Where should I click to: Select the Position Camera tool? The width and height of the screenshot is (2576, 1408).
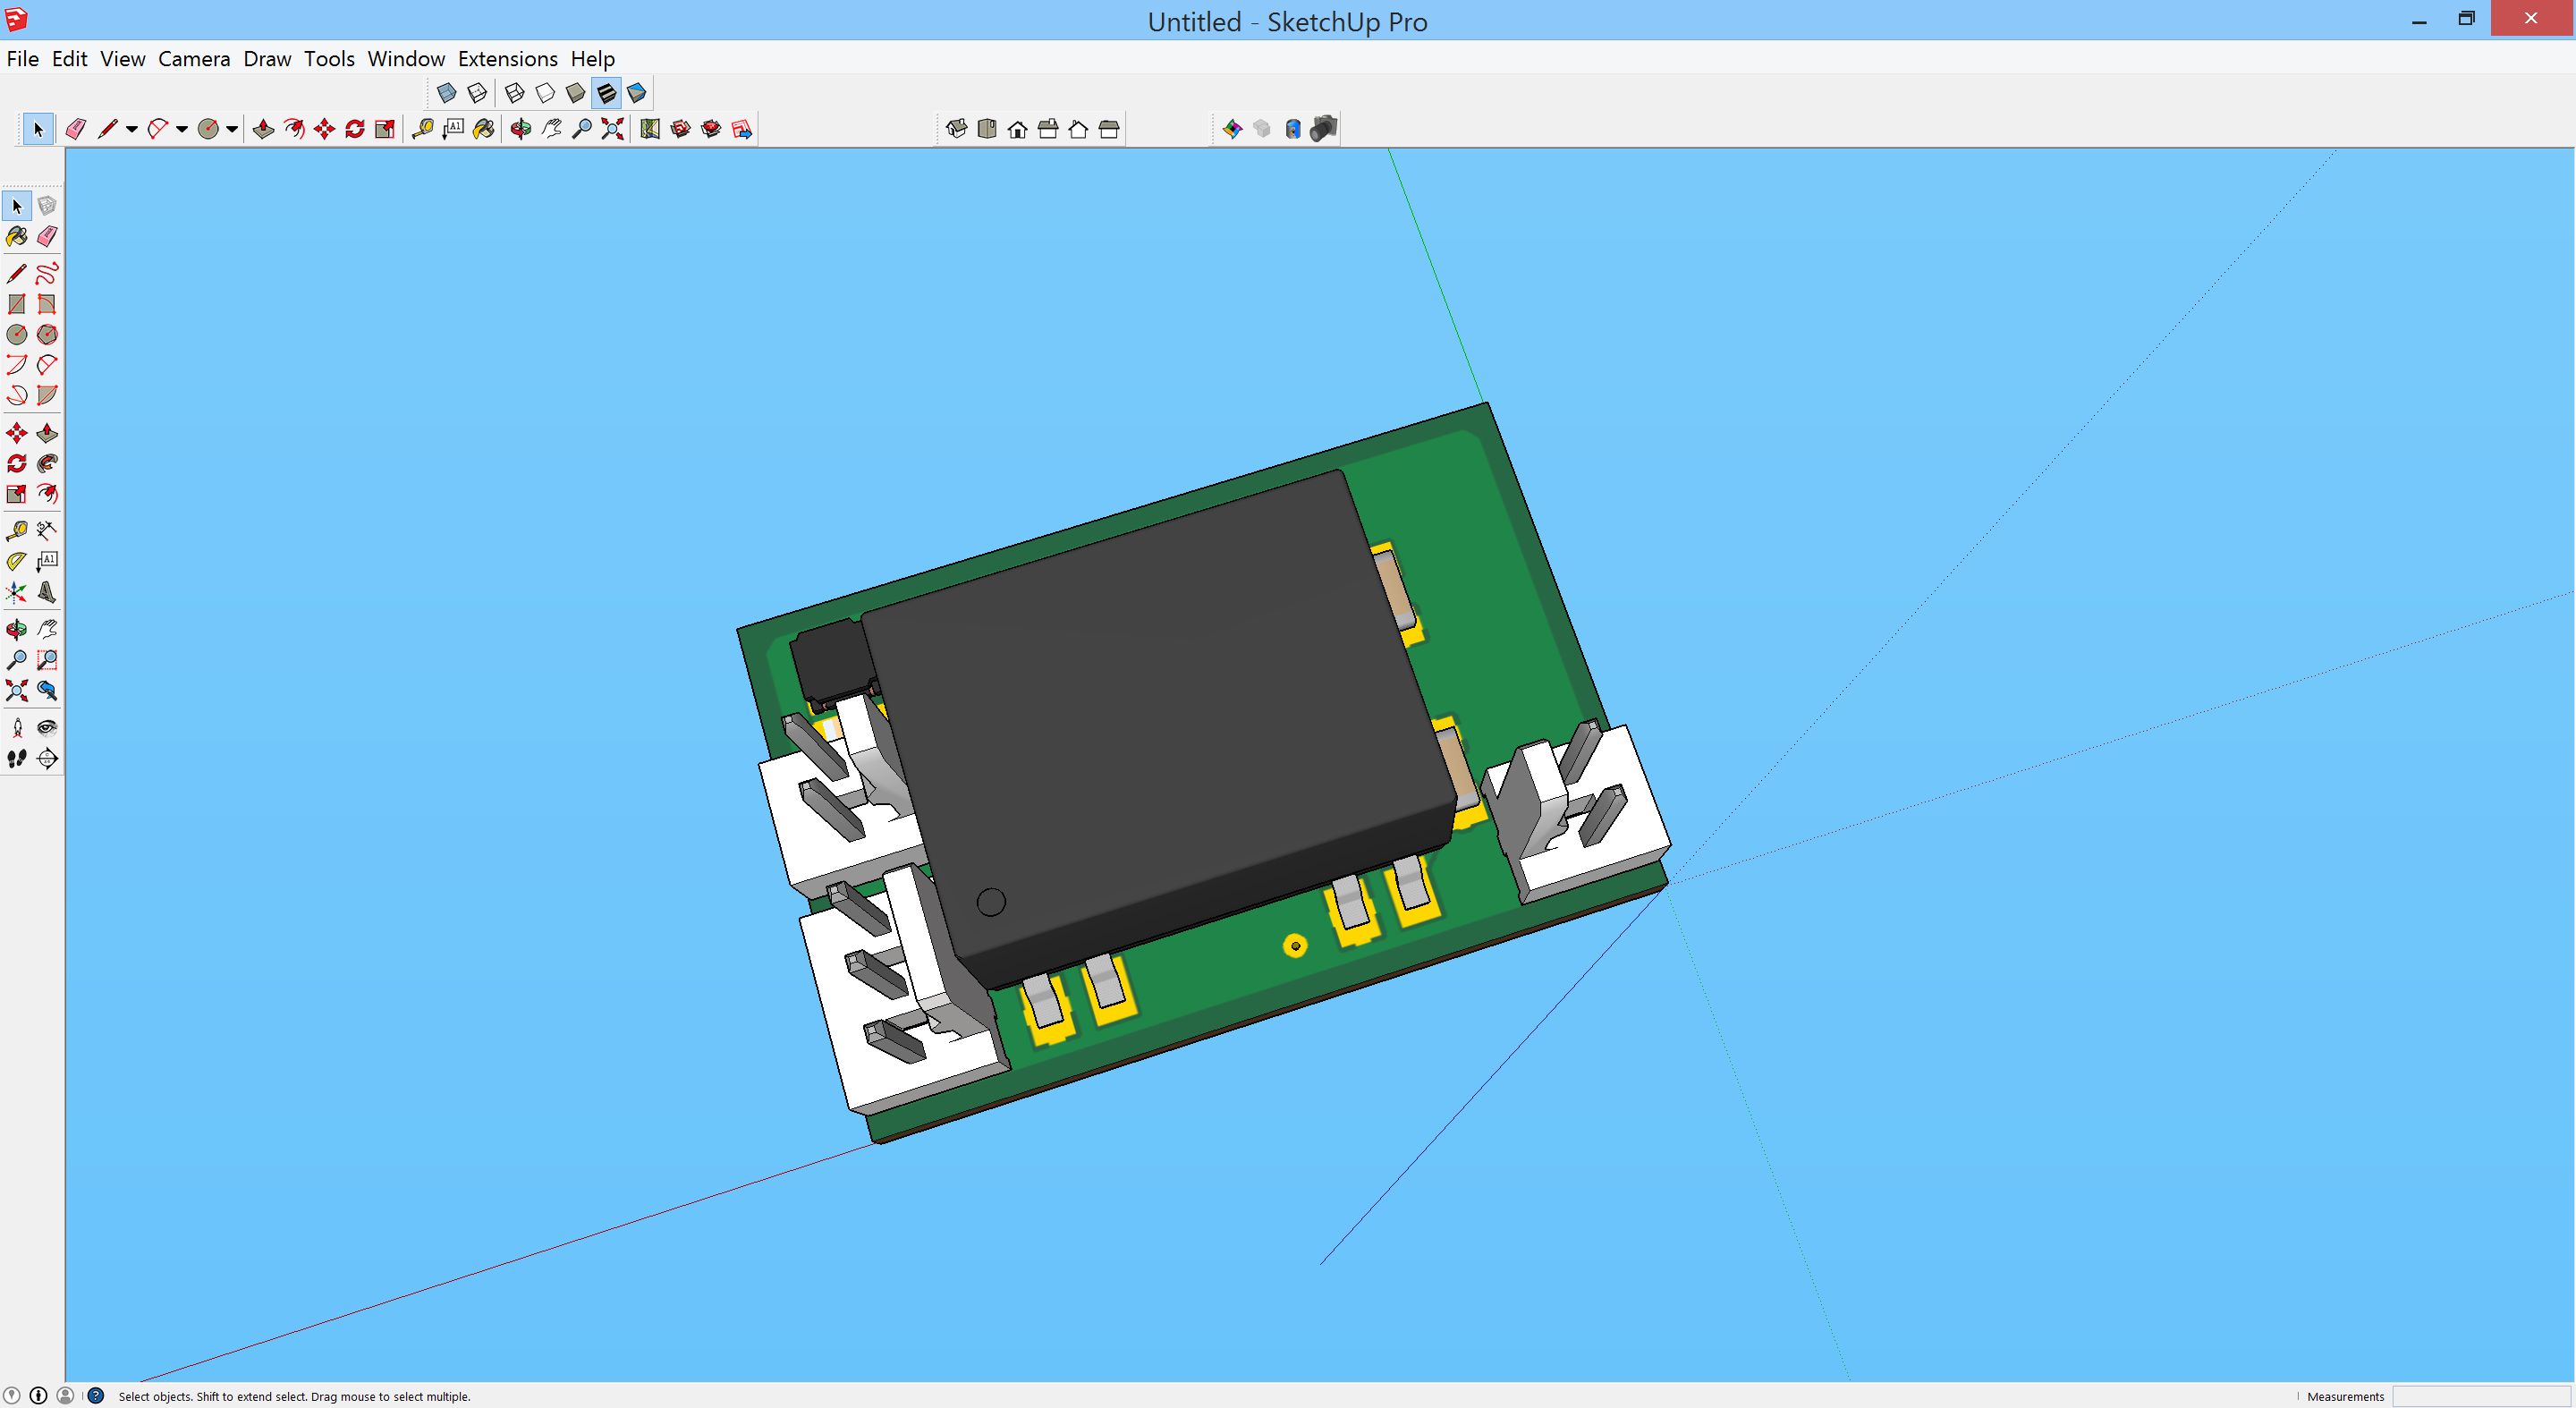point(17,728)
